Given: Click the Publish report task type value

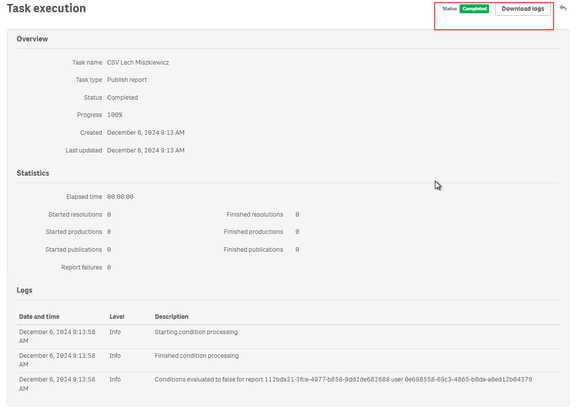Looking at the screenshot, I should [x=127, y=80].
